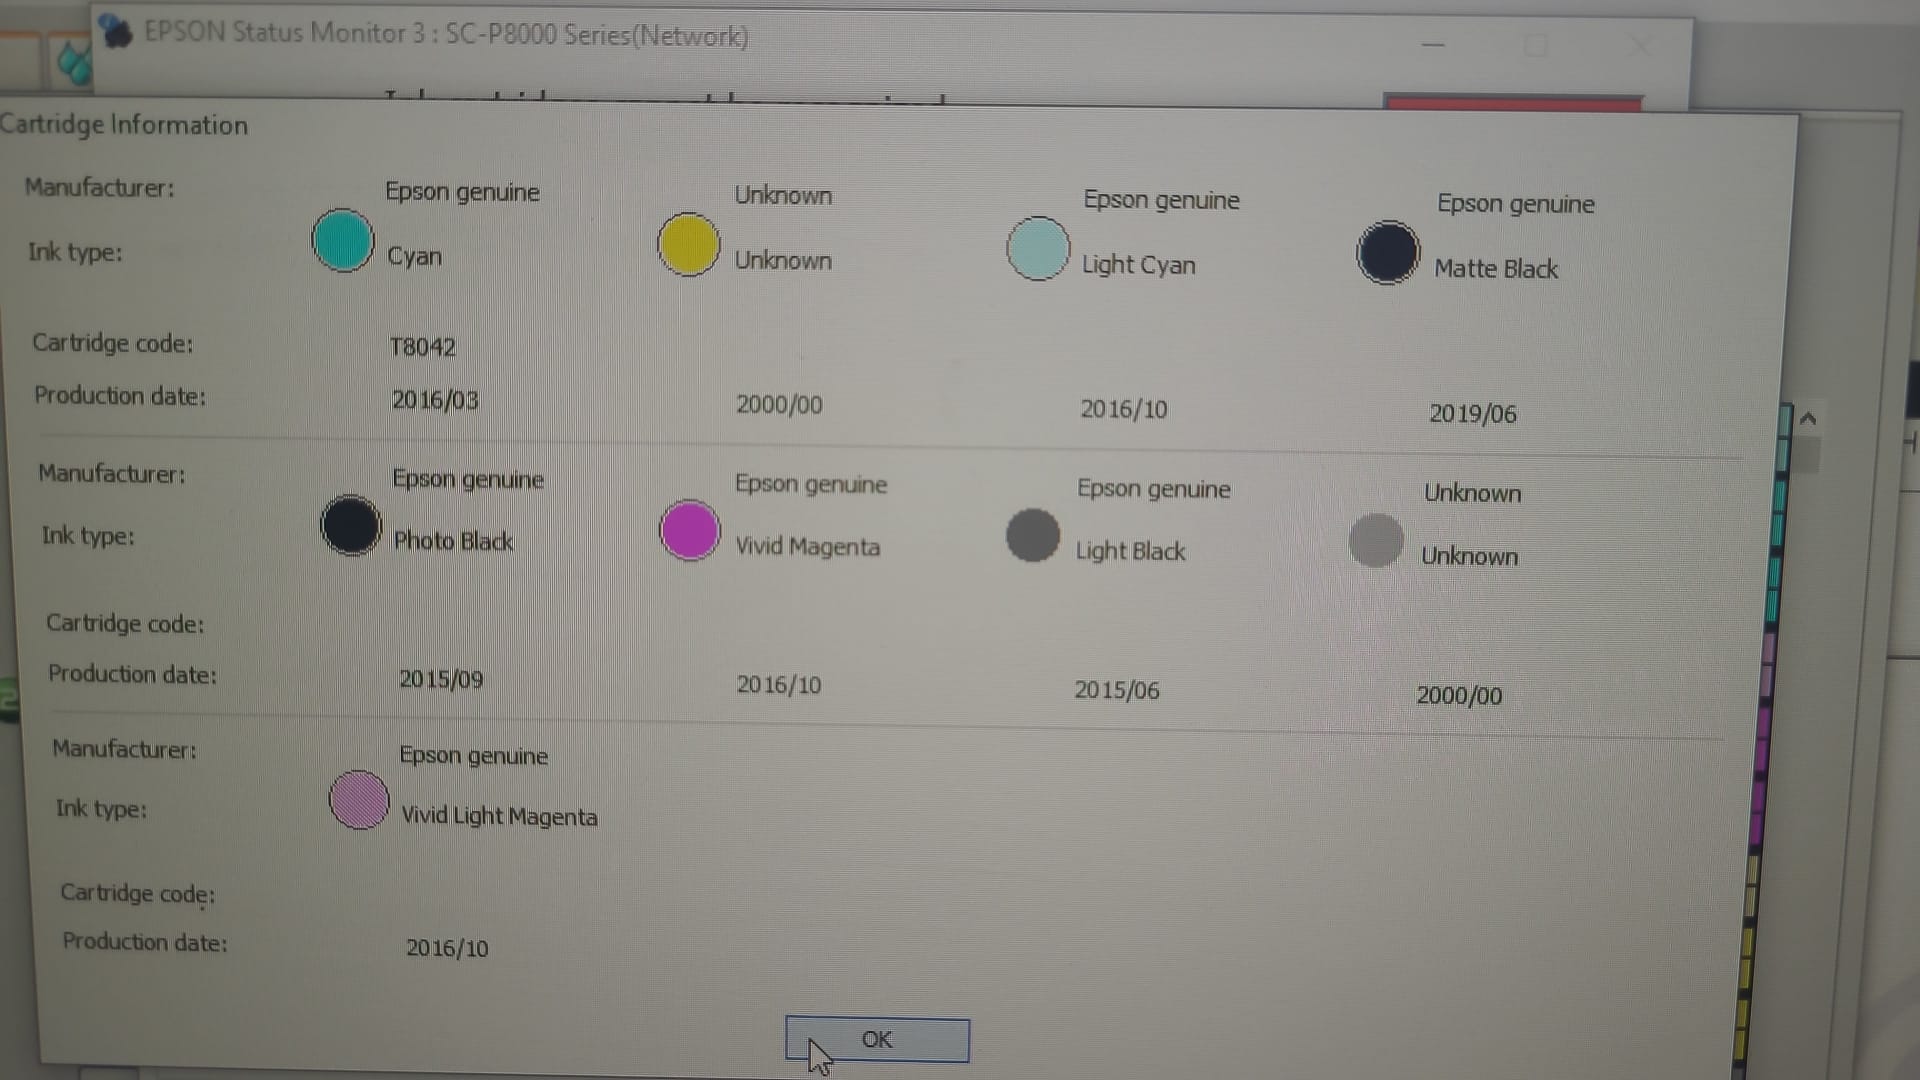Click the EPSON Status Monitor title bar icon

click(115, 31)
